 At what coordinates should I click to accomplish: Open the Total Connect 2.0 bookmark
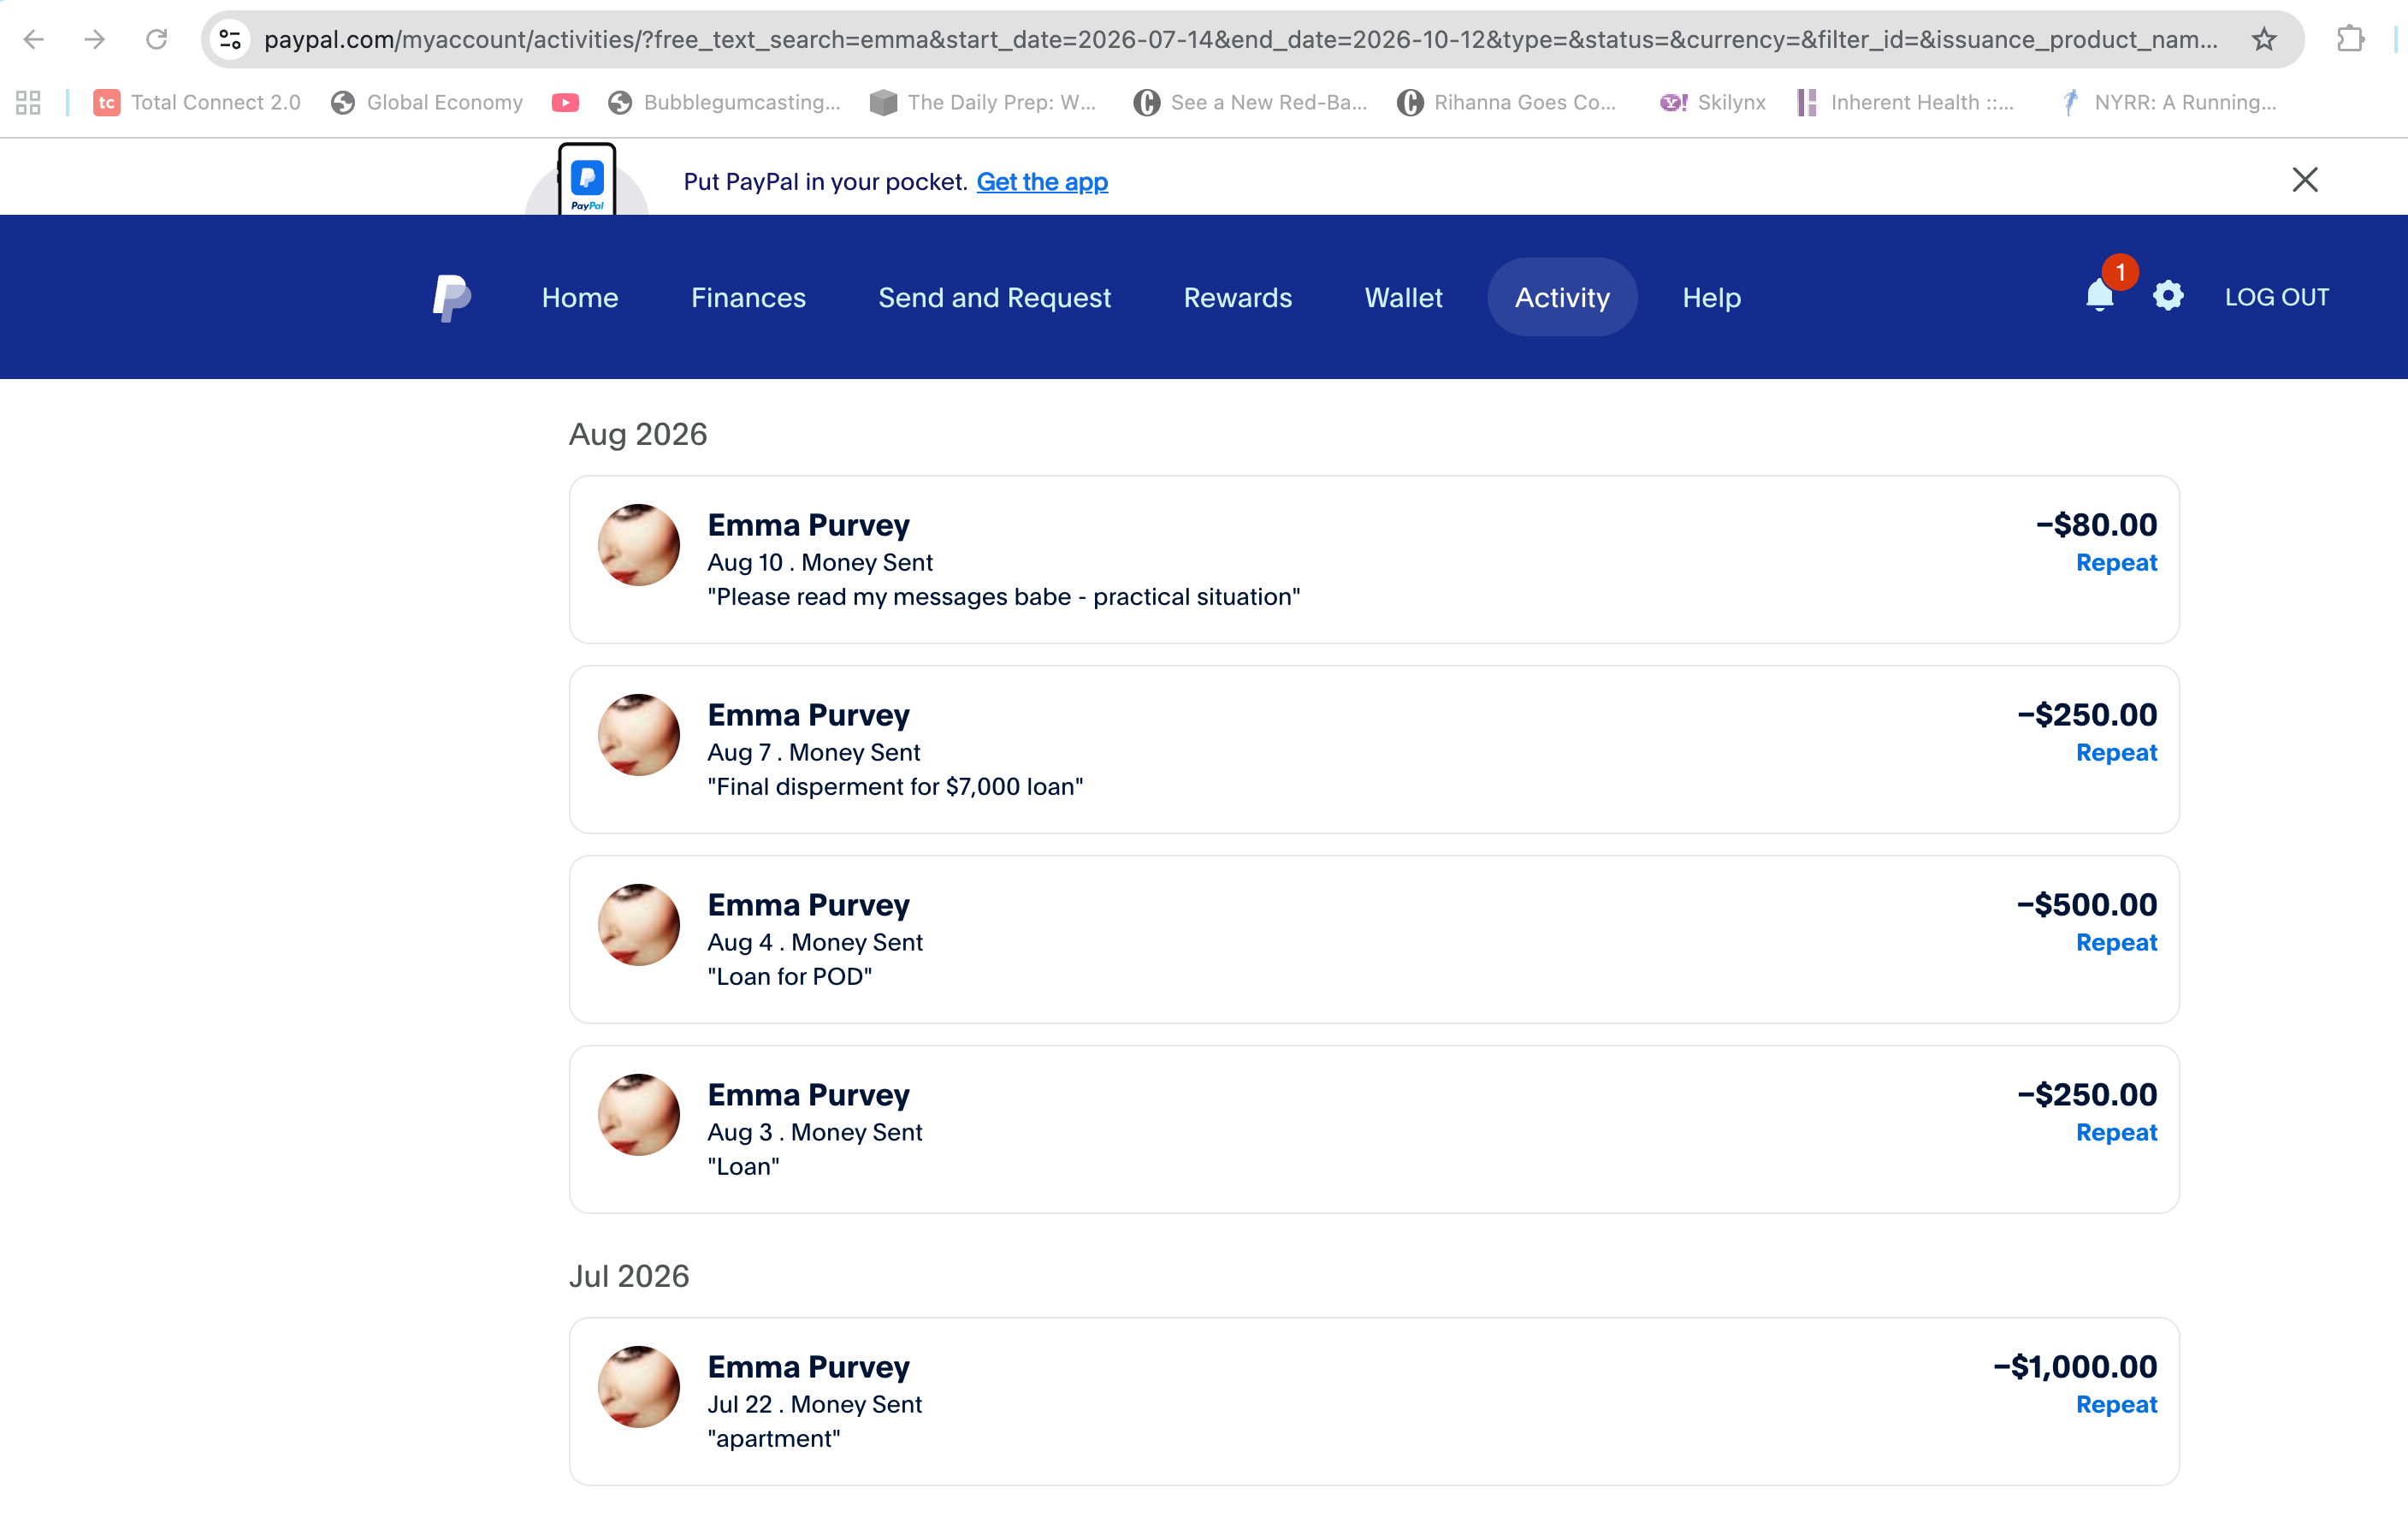(x=197, y=102)
